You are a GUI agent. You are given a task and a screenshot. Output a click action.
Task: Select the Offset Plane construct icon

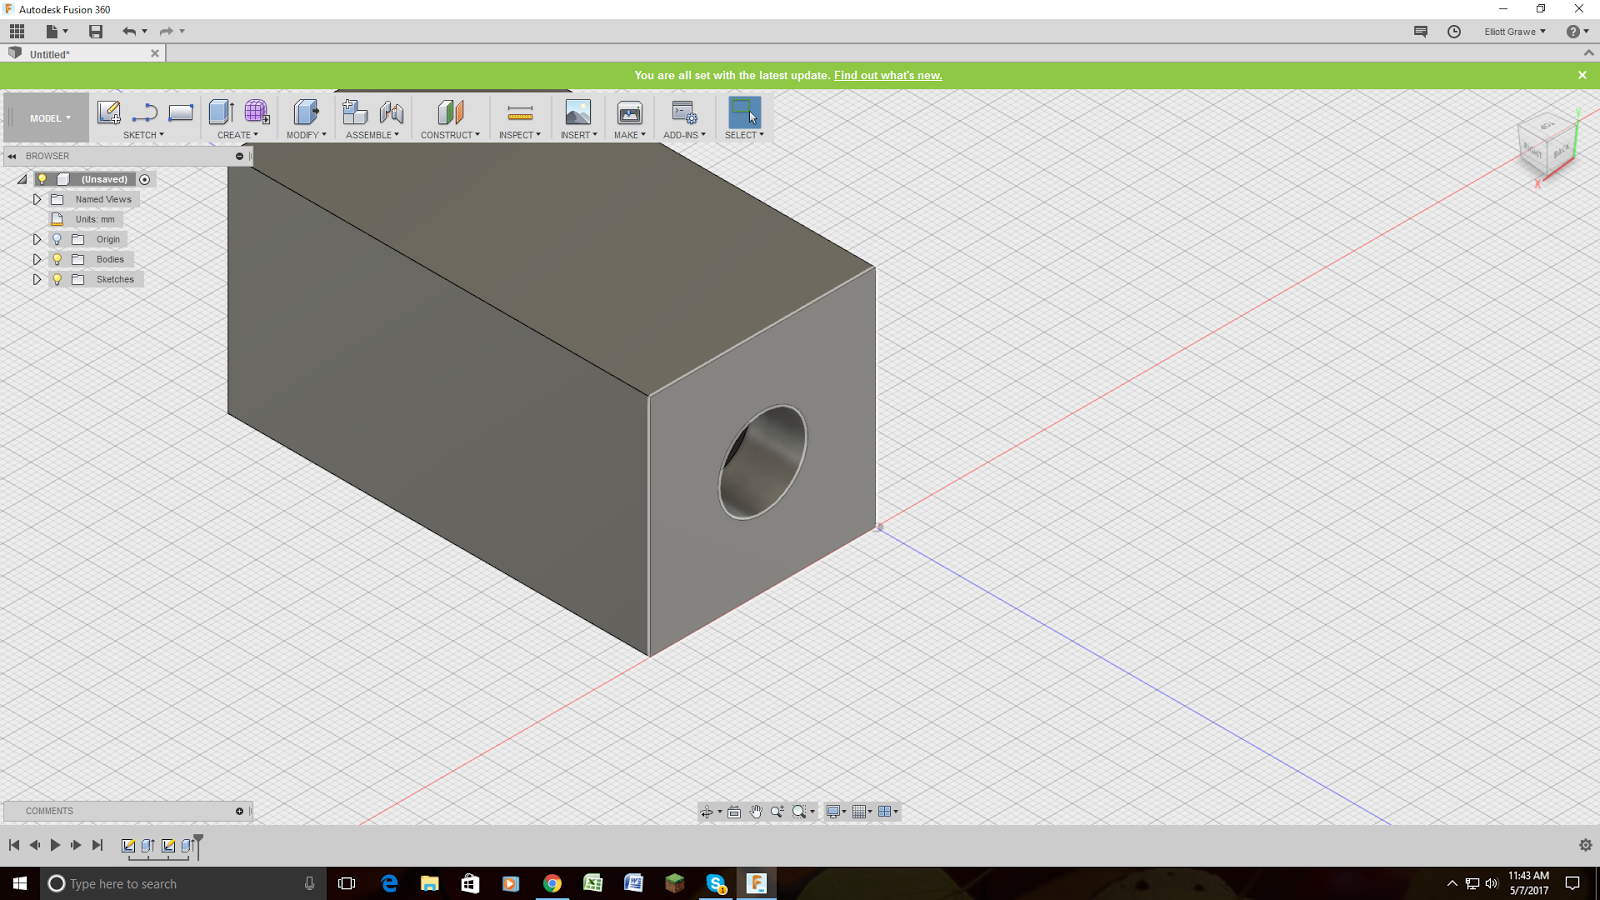(450, 112)
